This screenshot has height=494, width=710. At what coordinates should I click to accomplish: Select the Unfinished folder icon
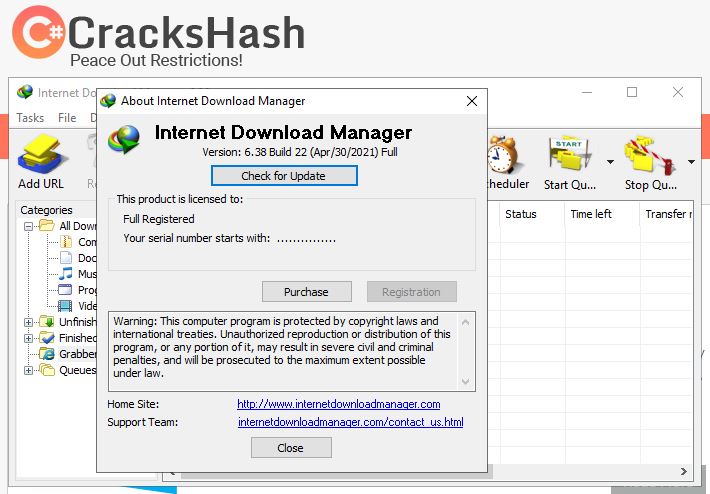tap(47, 322)
